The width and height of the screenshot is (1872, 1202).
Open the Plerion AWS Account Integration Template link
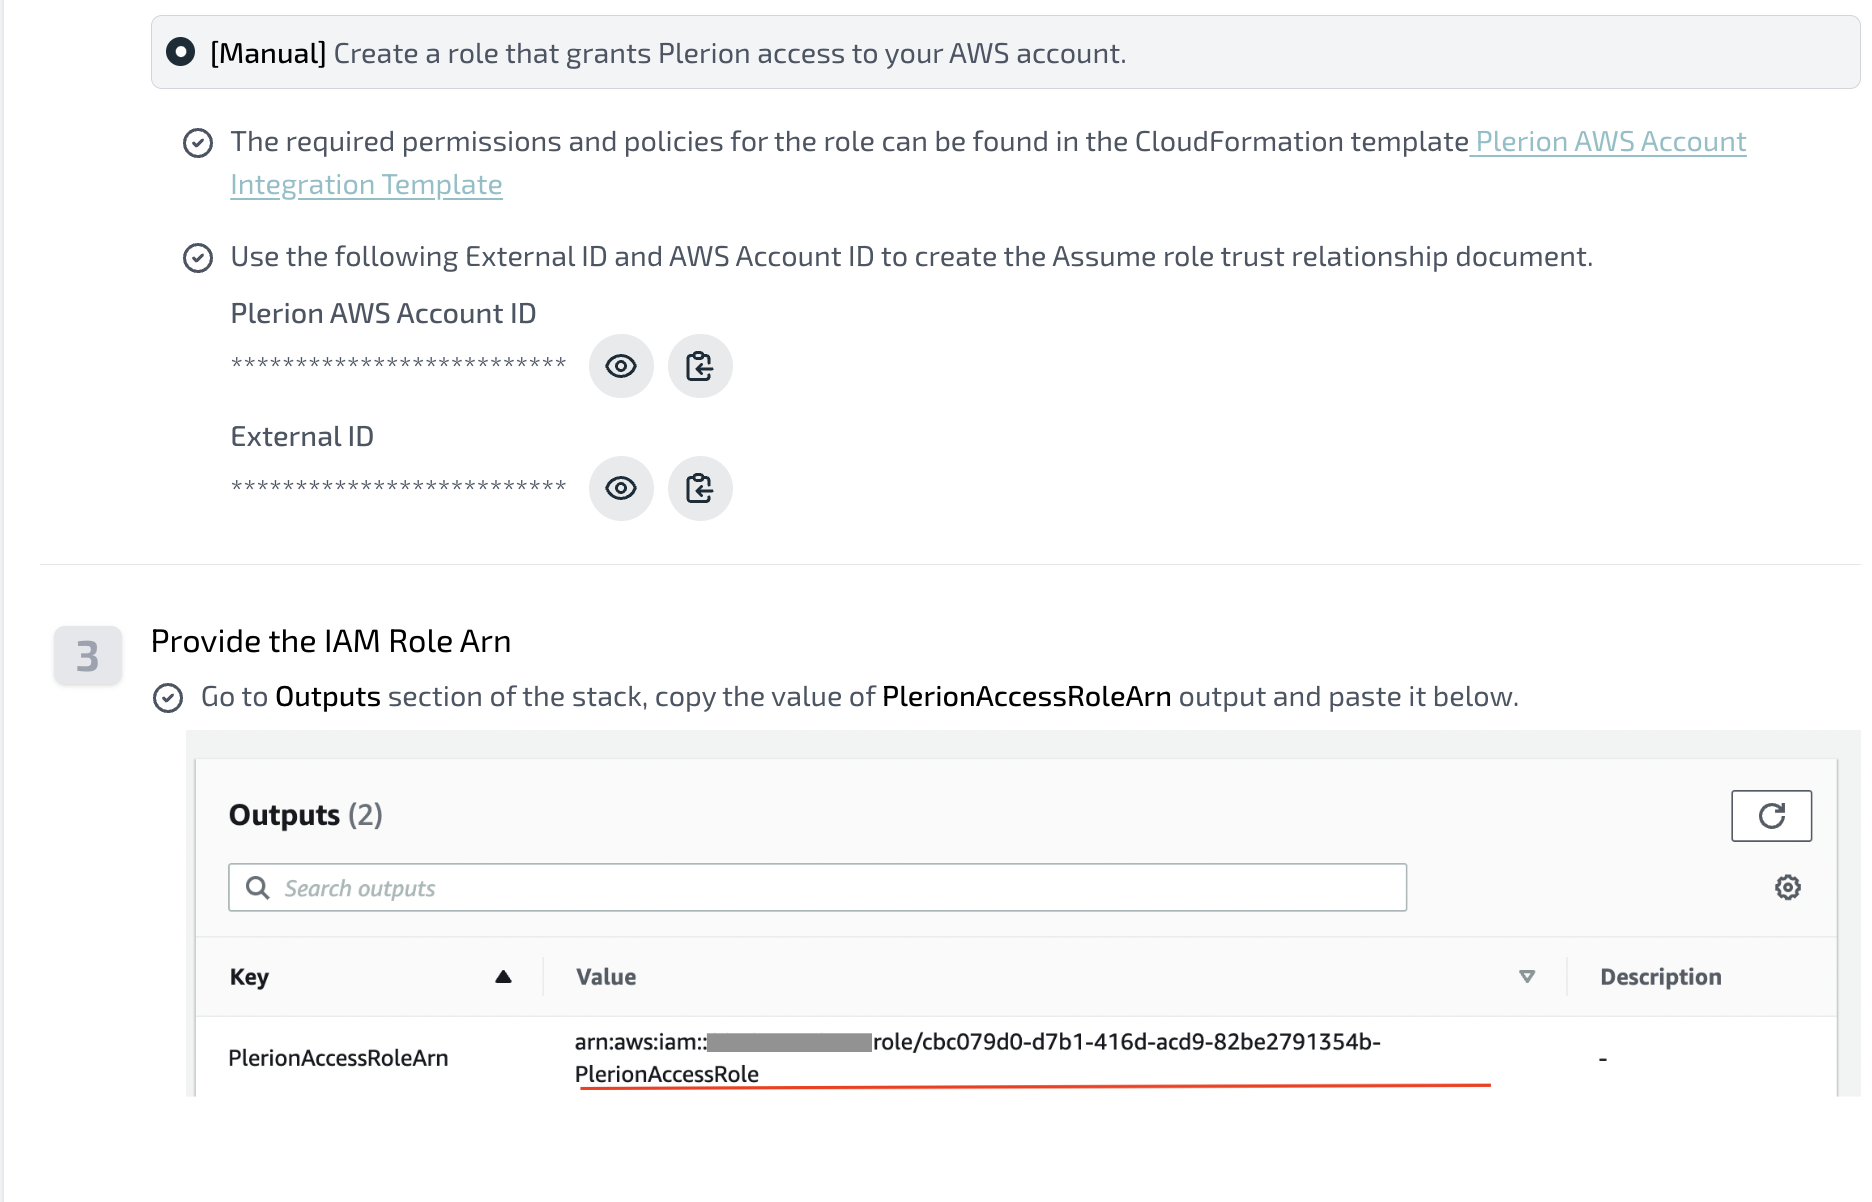pos(1610,142)
